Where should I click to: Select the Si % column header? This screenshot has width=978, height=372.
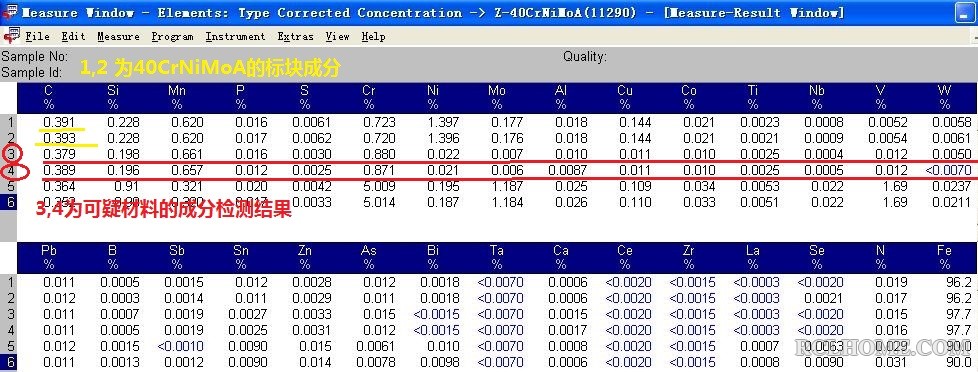(x=112, y=97)
